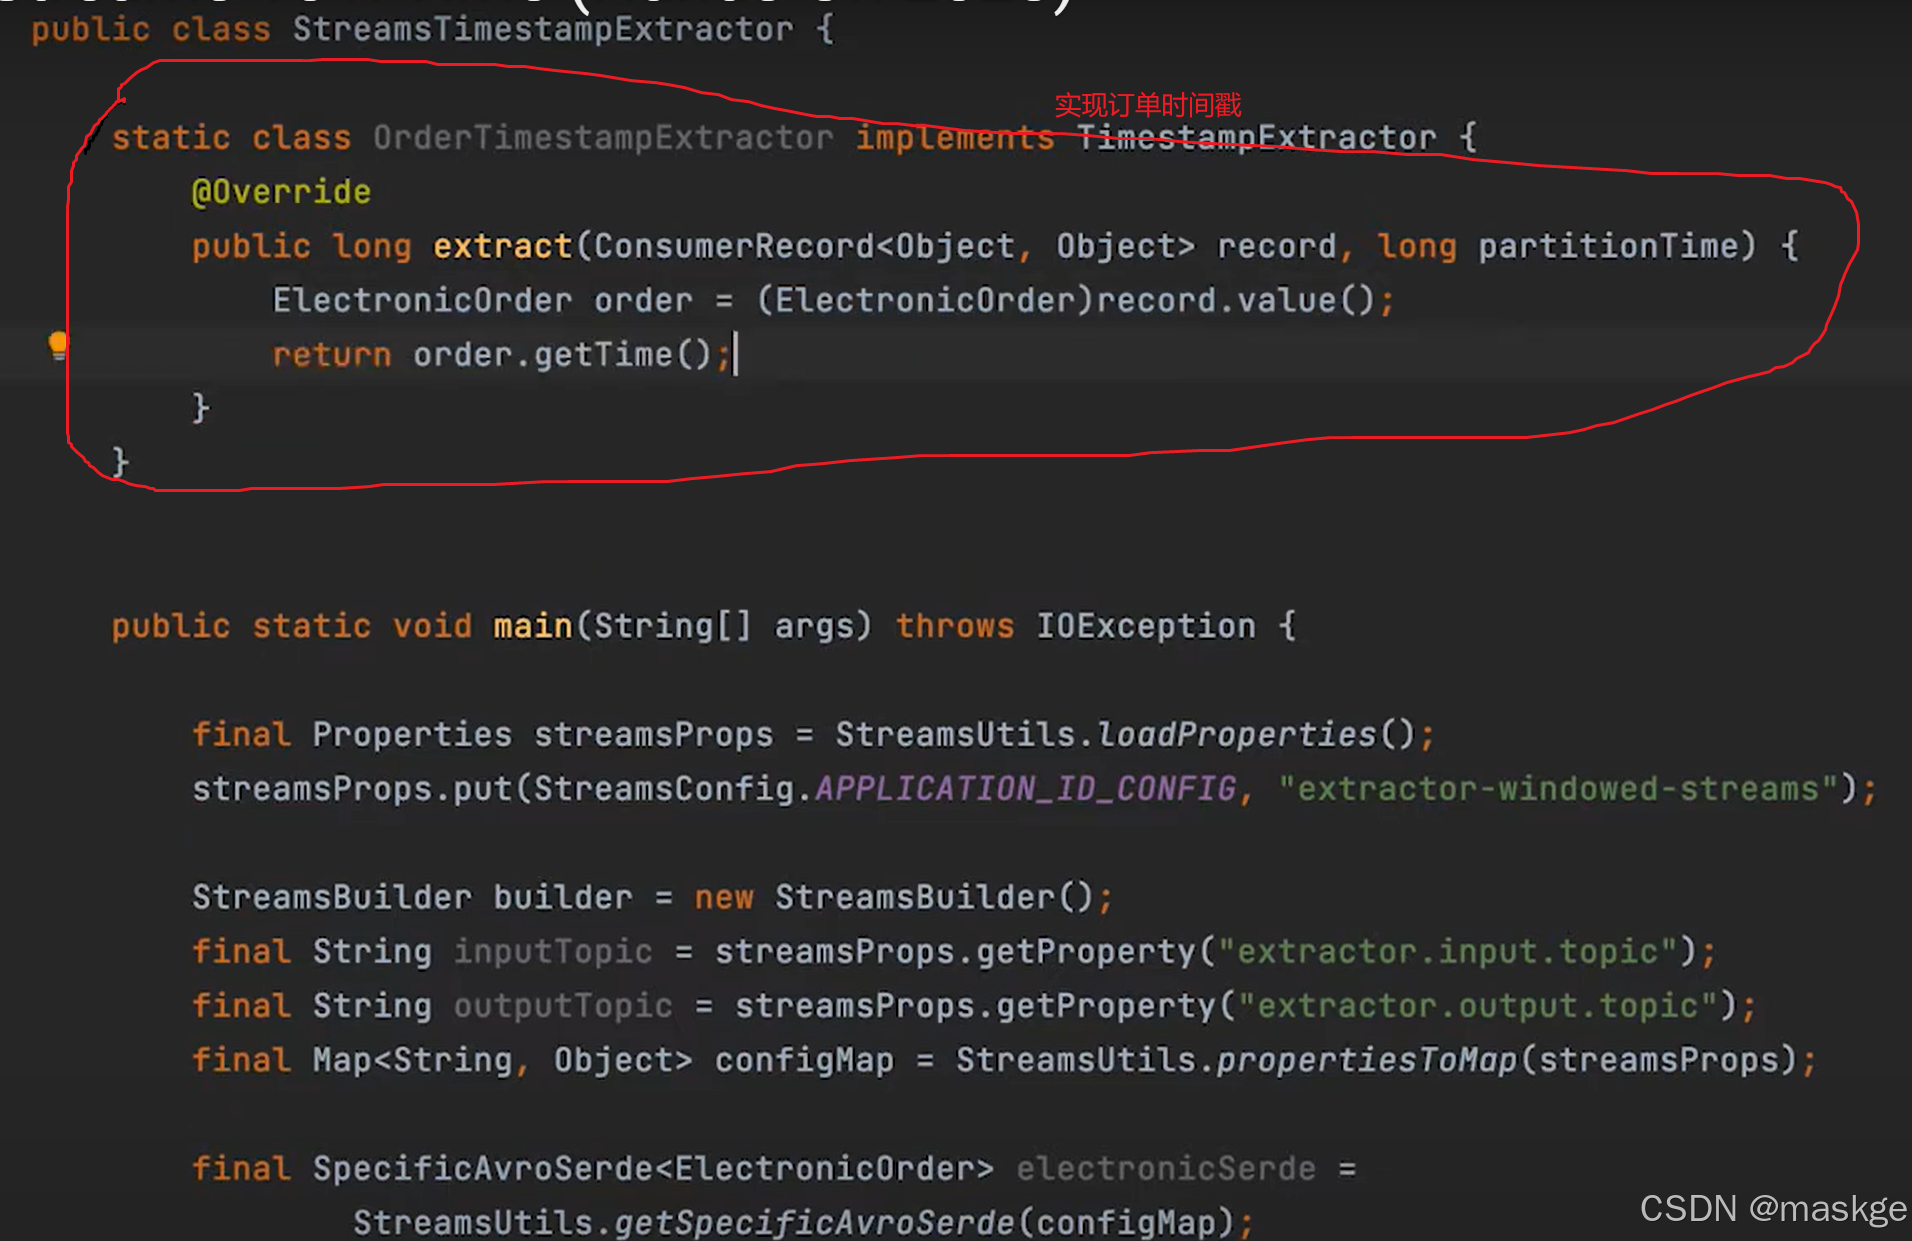The image size is (1912, 1241).
Task: Click APPLICATION_ID_CONFIG constant
Action: 1026,789
